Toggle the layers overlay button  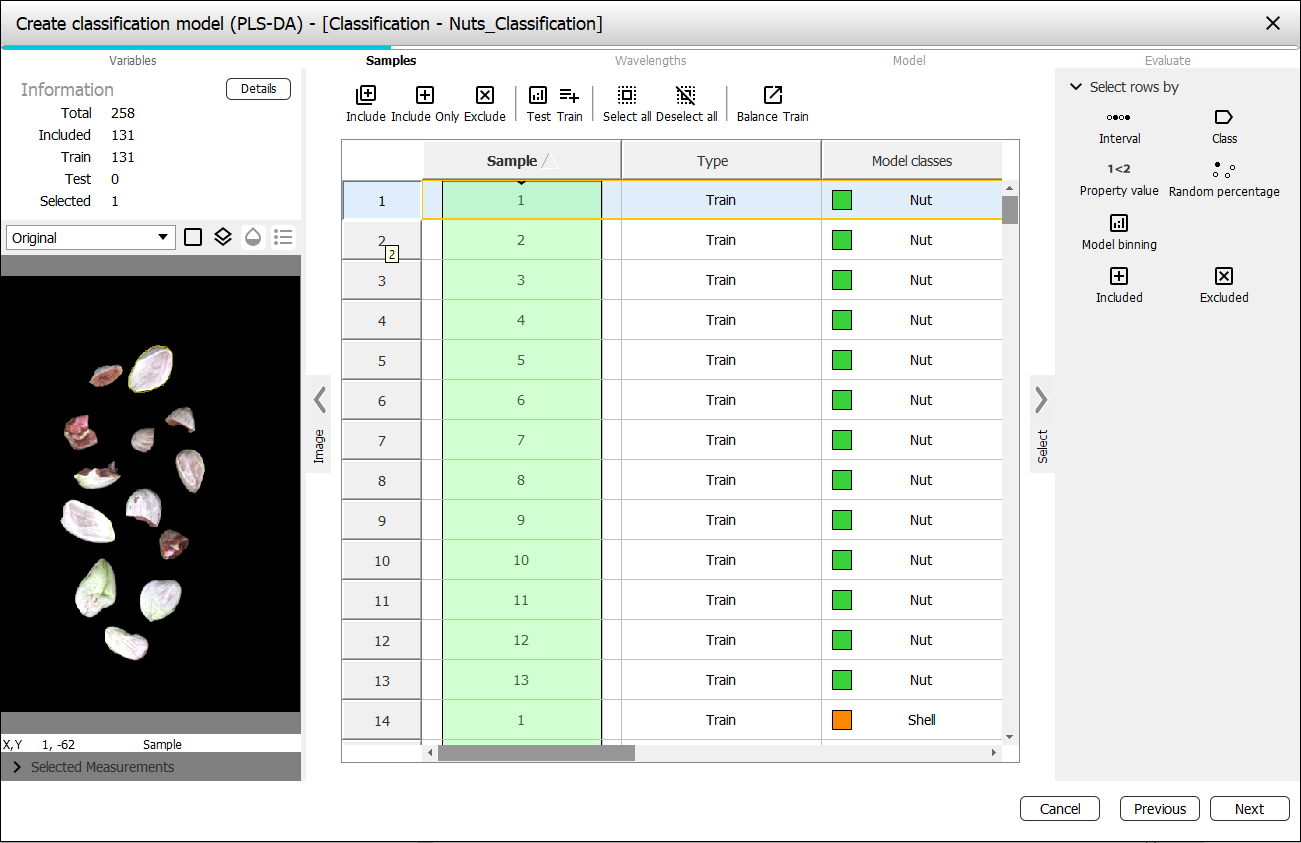pyautogui.click(x=223, y=237)
